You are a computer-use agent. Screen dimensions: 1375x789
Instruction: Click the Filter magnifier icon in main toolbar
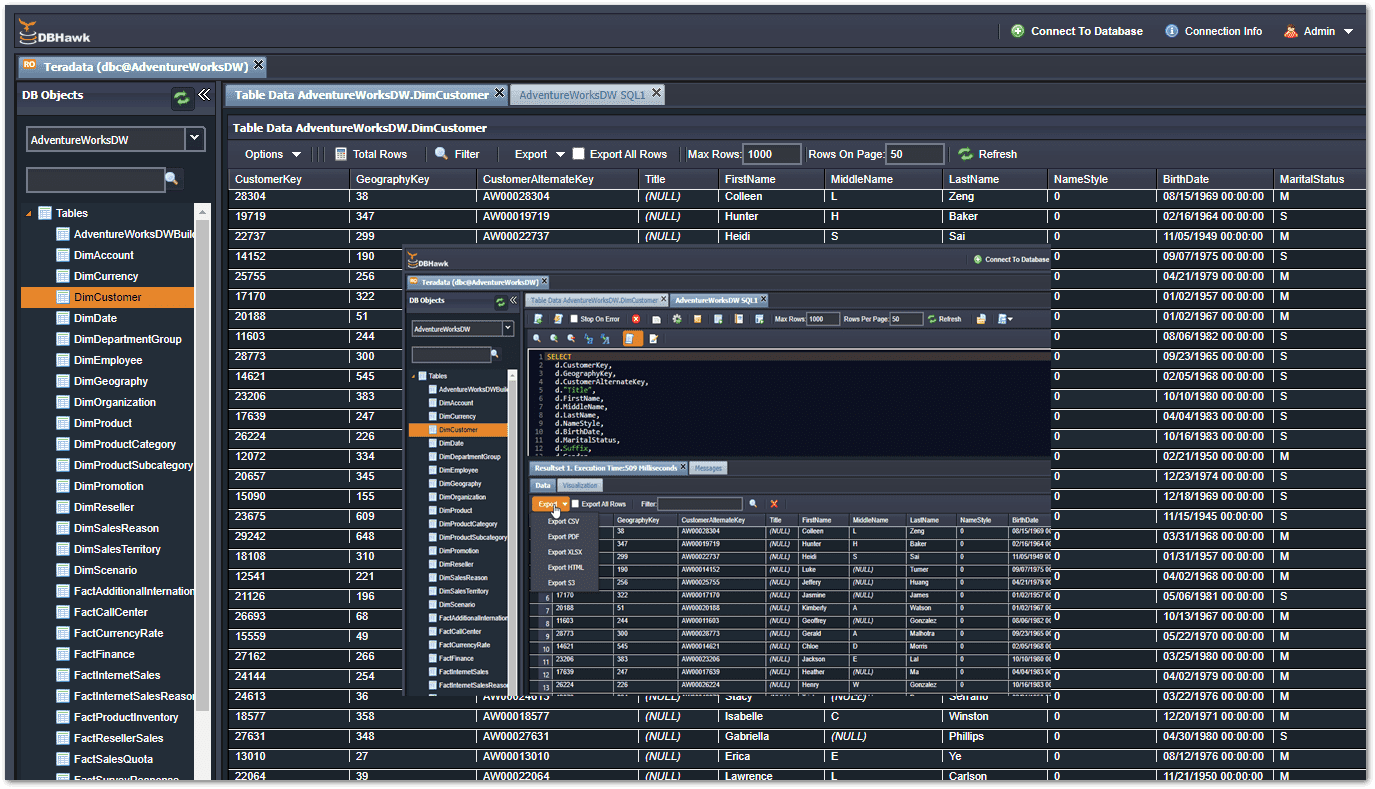tap(441, 154)
